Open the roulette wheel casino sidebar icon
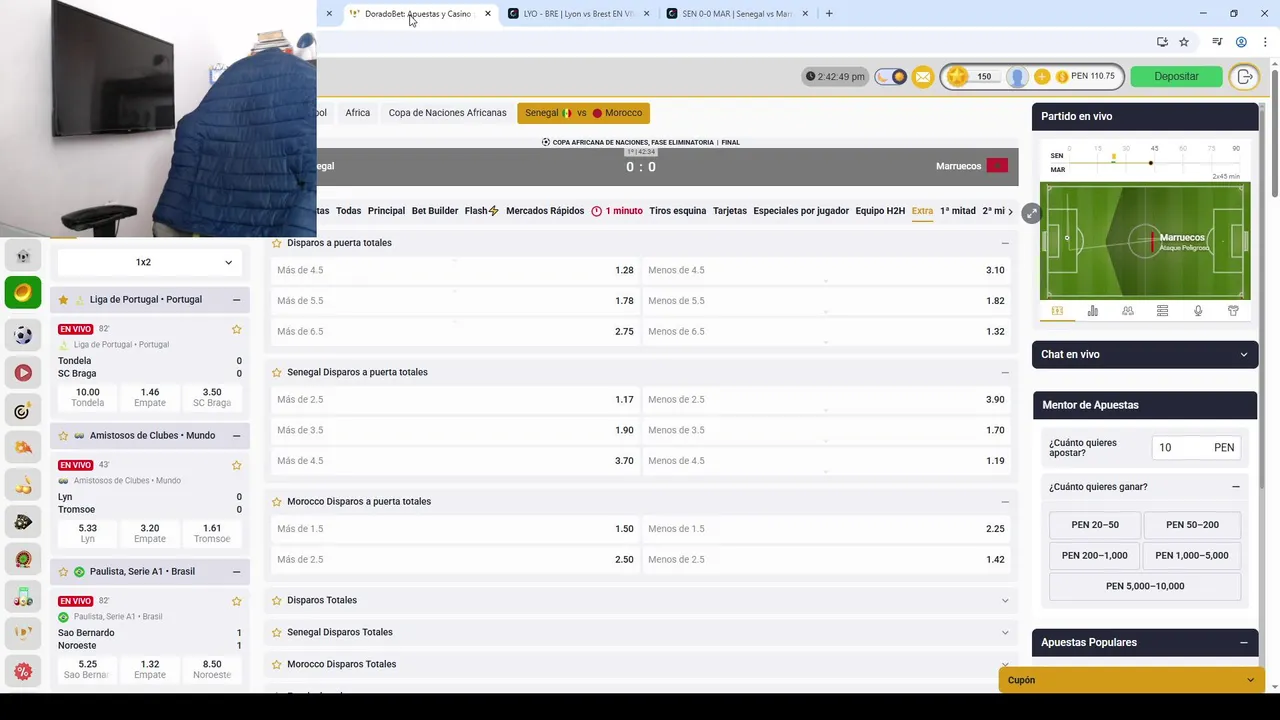The width and height of the screenshot is (1280, 720). tap(23, 559)
